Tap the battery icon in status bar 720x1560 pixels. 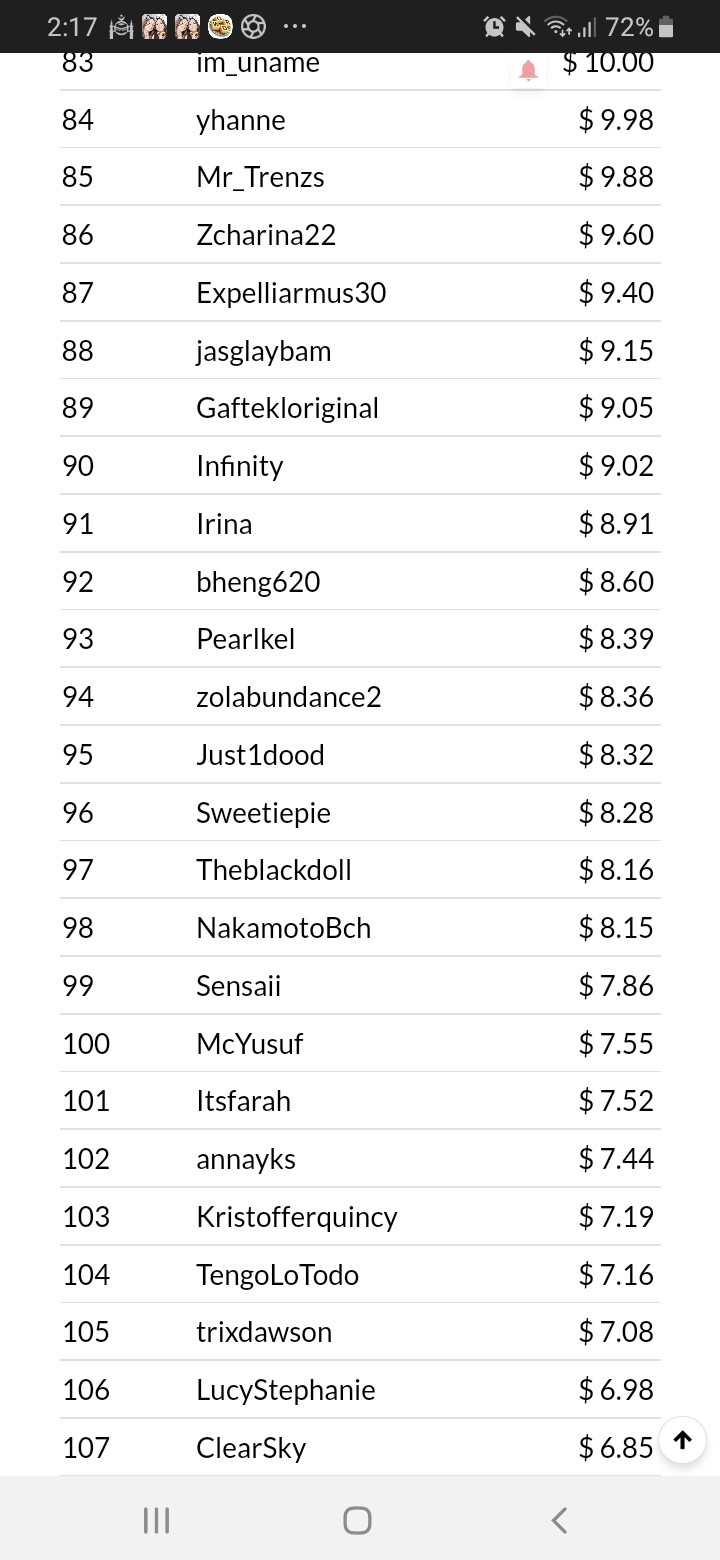click(x=668, y=27)
